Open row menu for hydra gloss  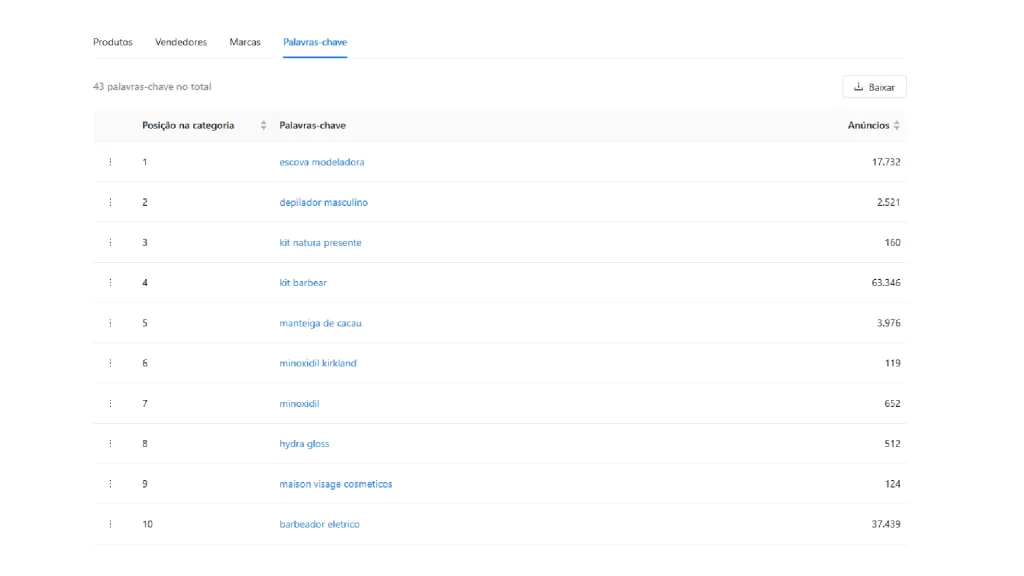(110, 443)
